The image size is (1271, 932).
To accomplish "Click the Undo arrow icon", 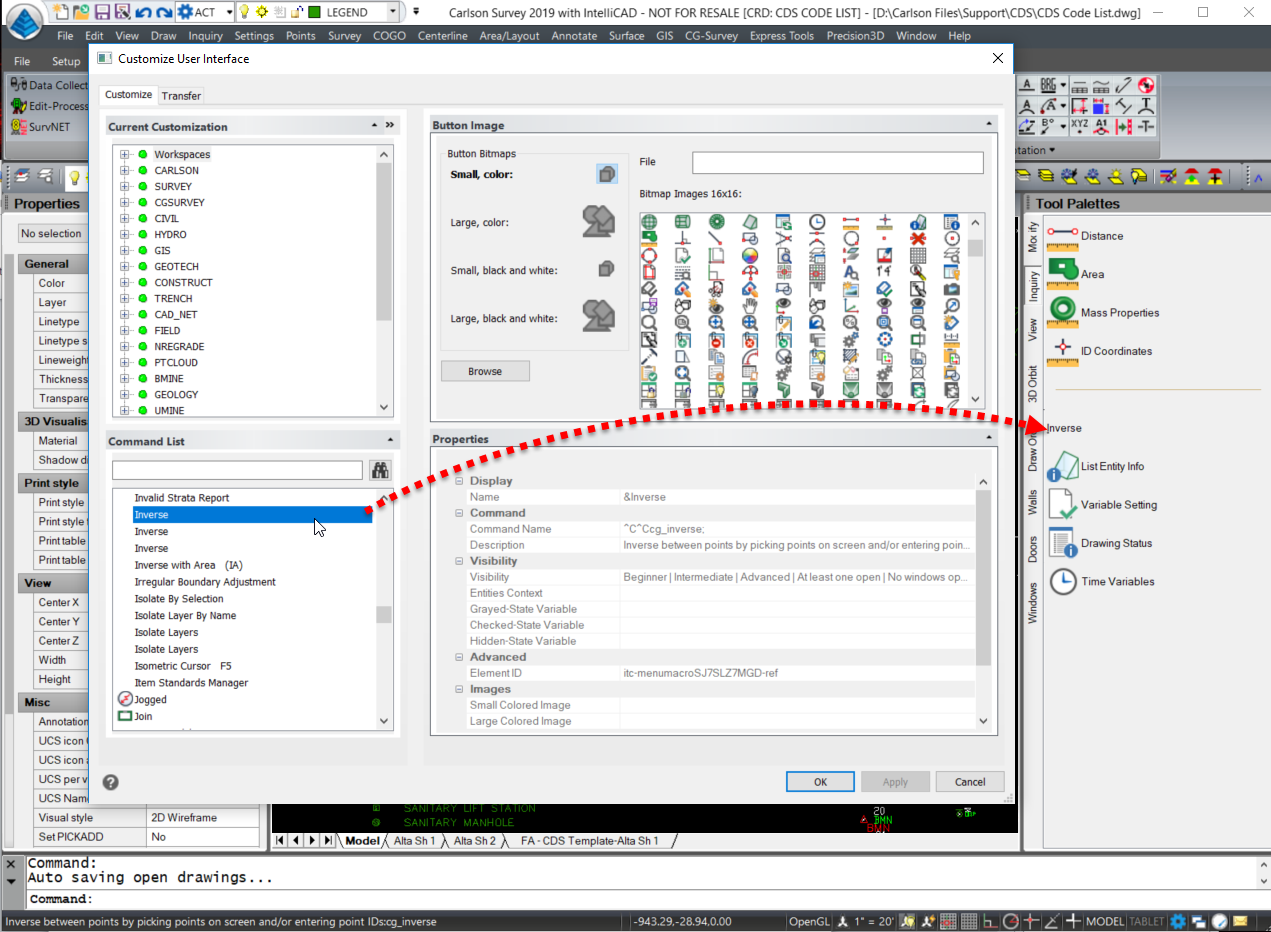I will click(141, 12).
